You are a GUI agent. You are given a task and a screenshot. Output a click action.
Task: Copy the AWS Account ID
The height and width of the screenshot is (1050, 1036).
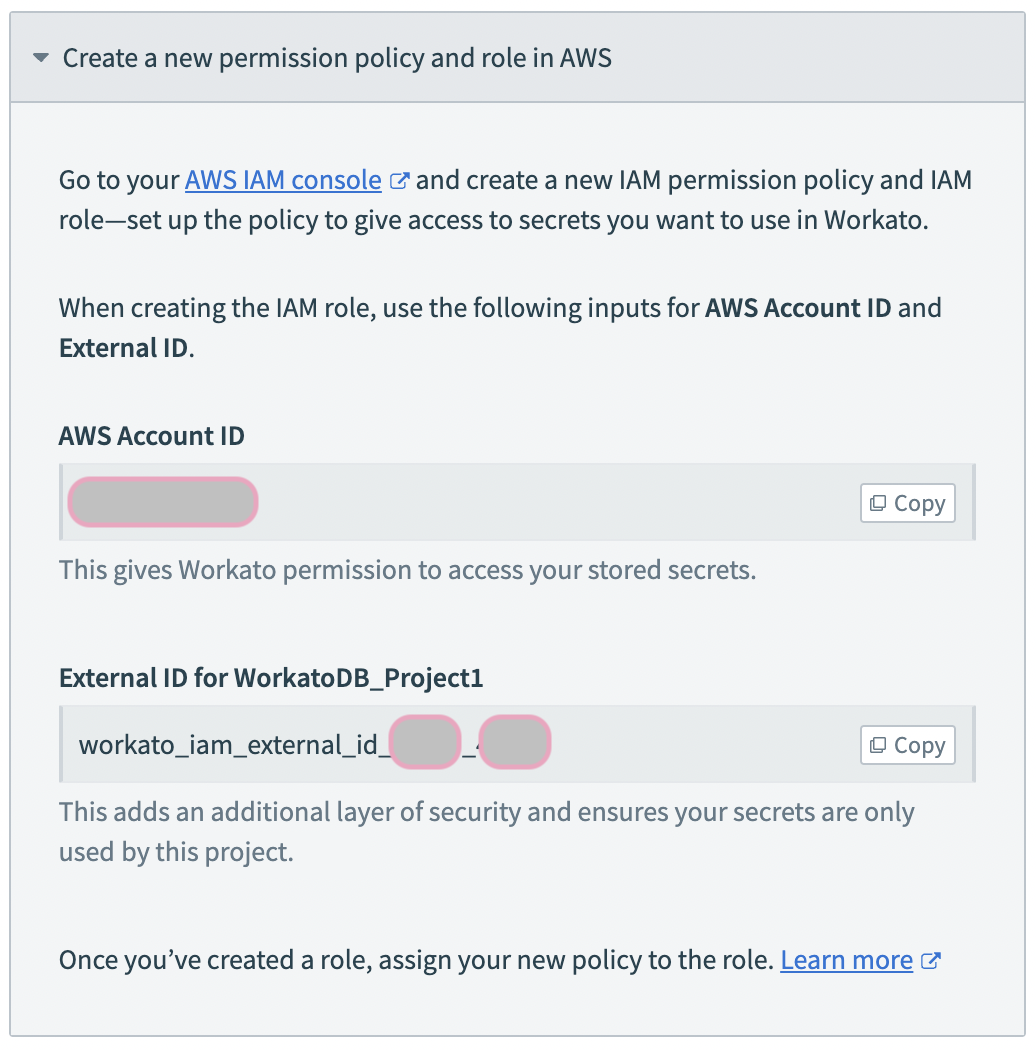907,502
